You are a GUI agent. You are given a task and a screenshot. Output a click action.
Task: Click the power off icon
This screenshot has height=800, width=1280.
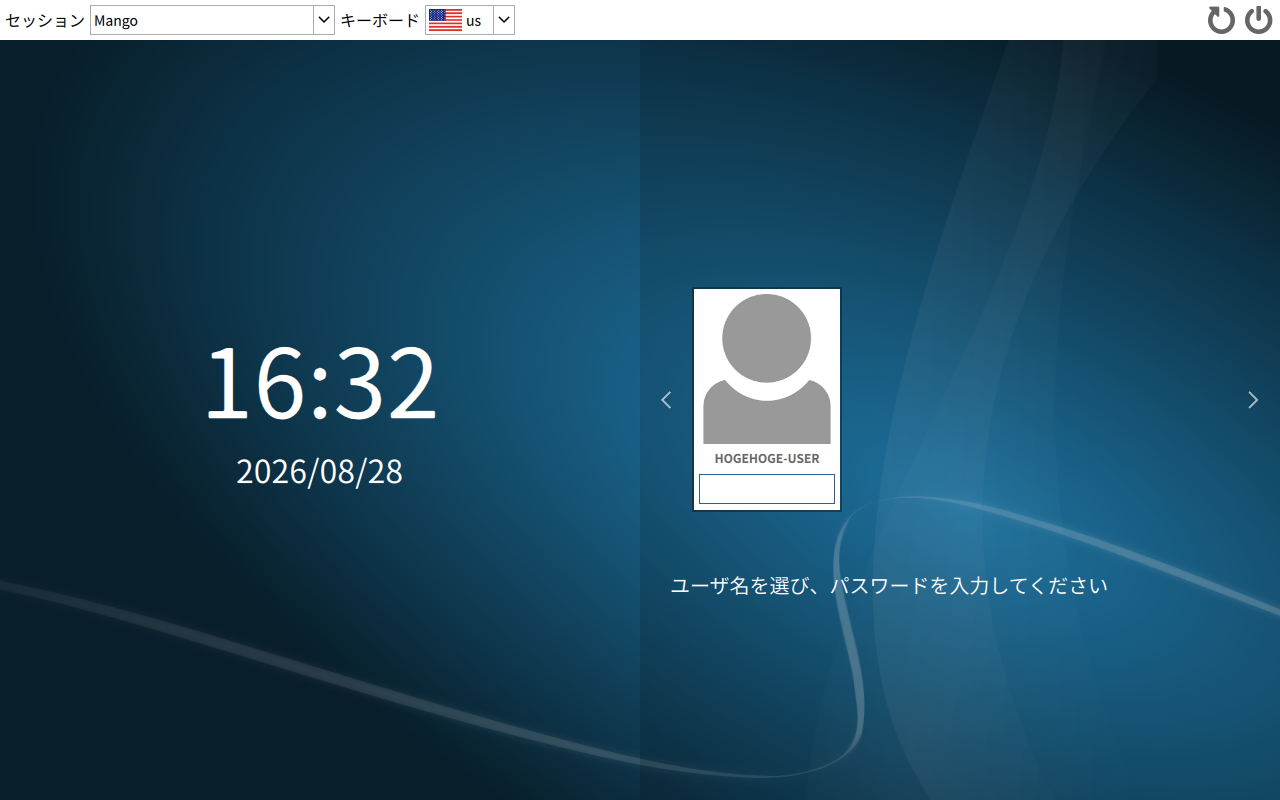(x=1258, y=20)
